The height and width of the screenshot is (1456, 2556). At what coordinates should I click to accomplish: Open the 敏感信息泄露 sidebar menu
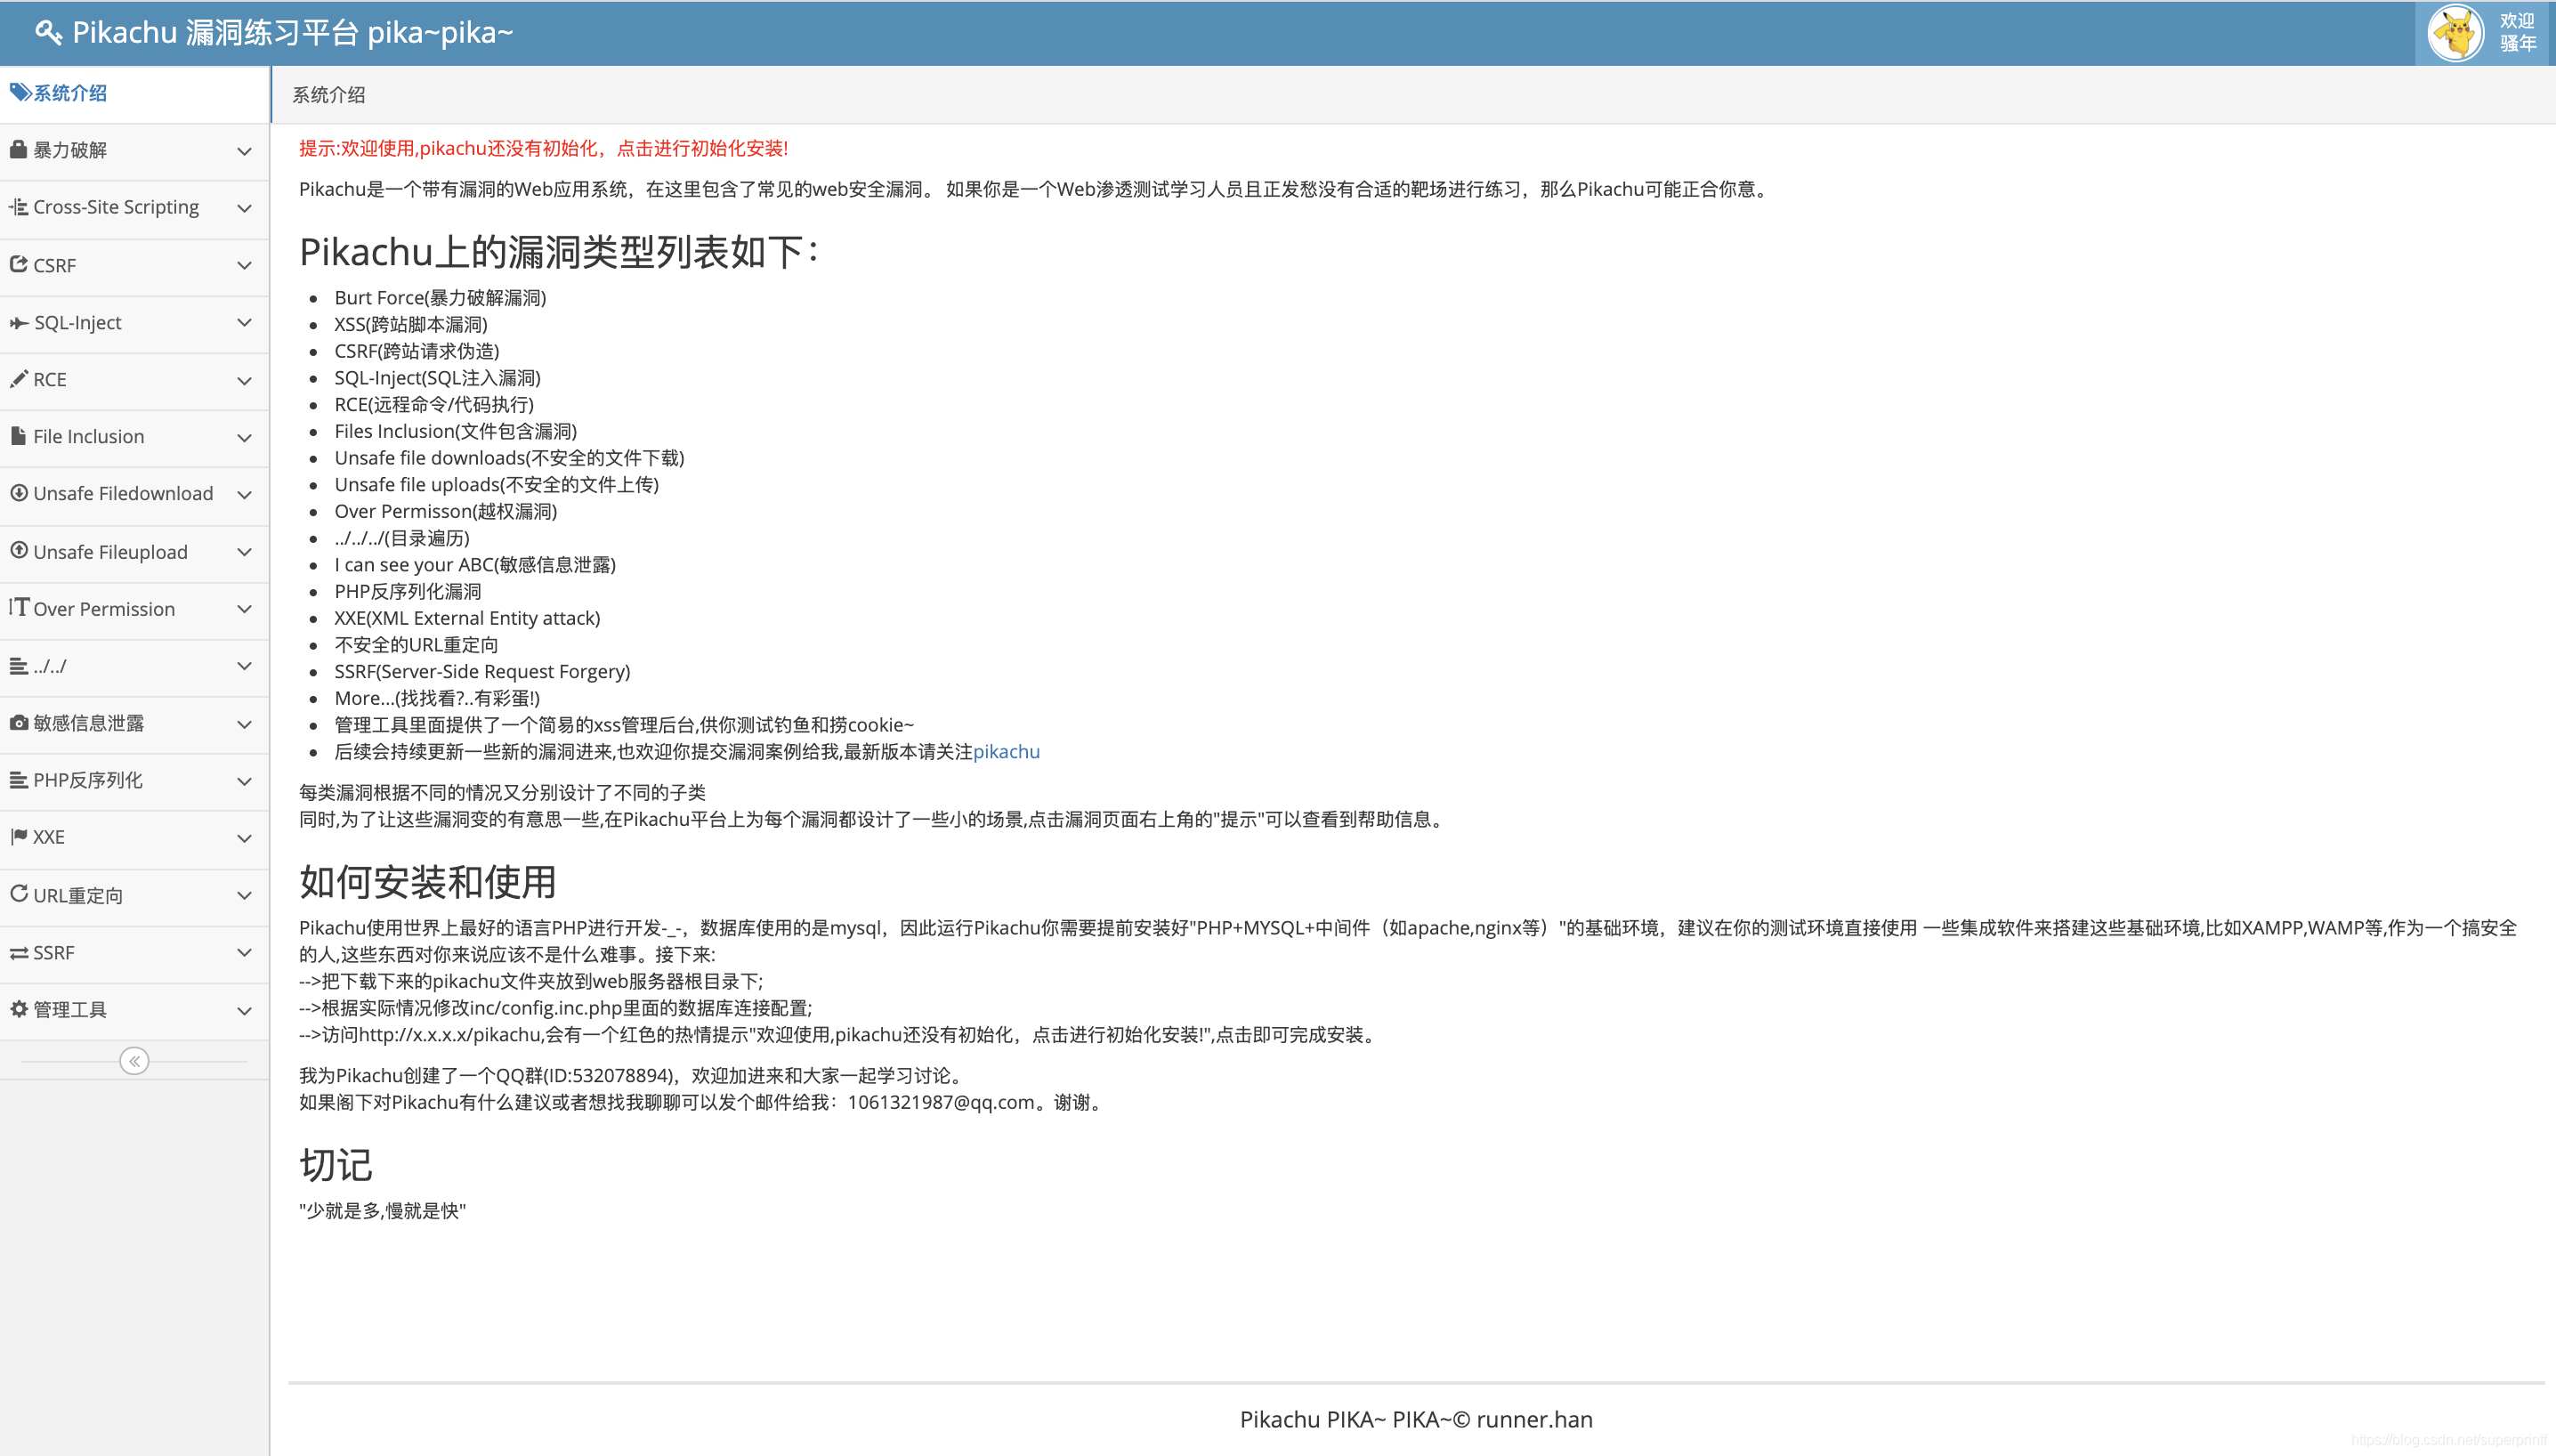click(x=134, y=724)
